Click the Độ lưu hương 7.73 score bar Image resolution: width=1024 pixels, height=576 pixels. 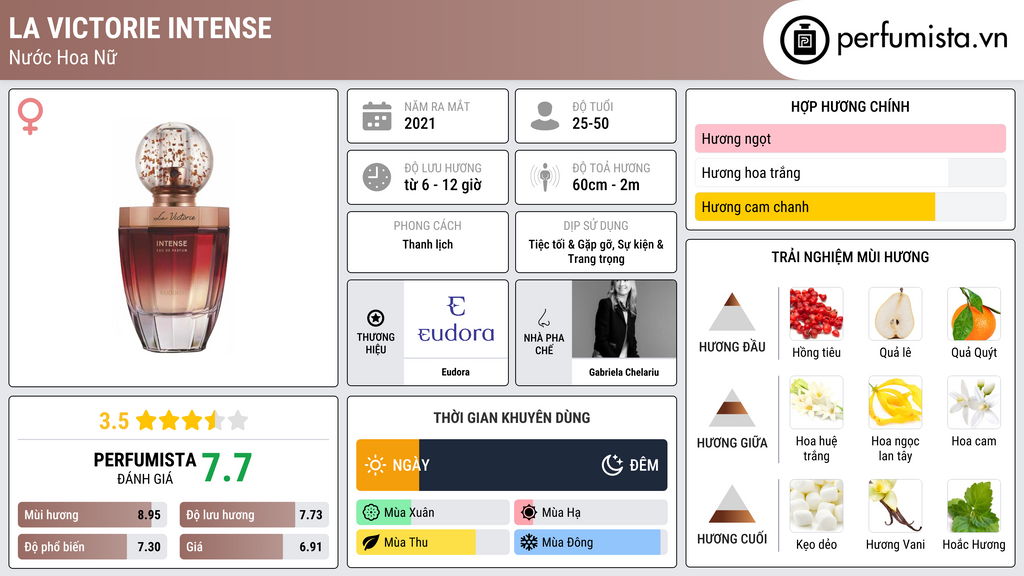pyautogui.click(x=254, y=515)
